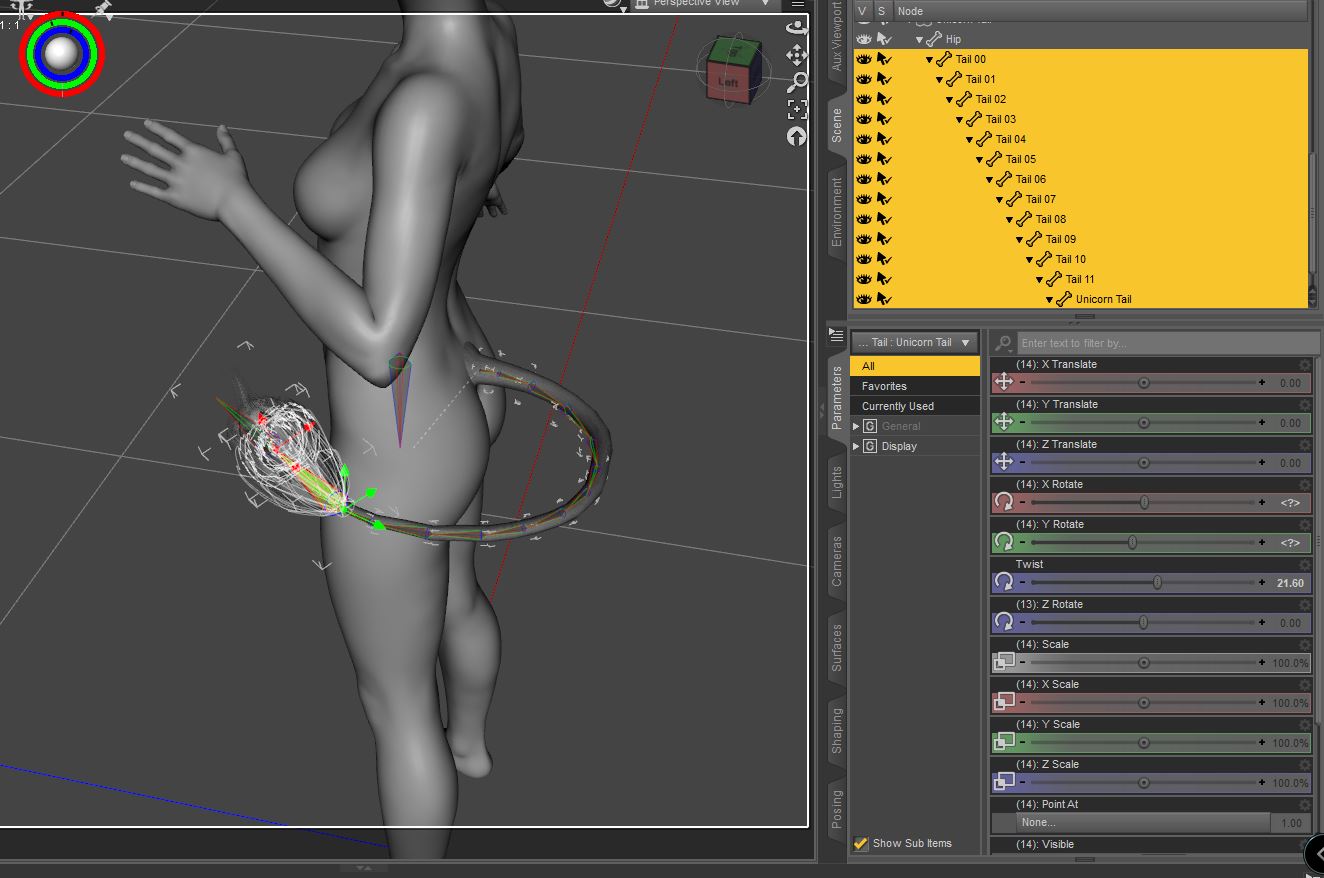This screenshot has height=878, width=1324.
Task: Collapse the Tail 09 node triangle
Action: 1019,240
